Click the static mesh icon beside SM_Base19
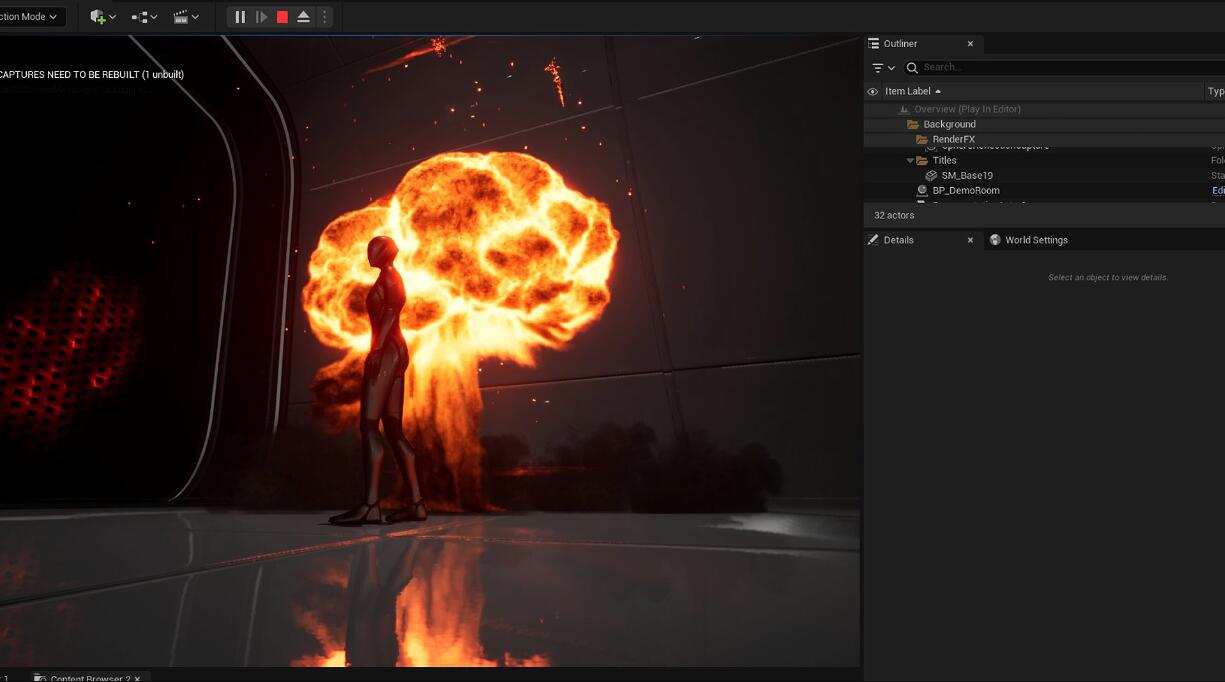Viewport: 1225px width, 682px height. coord(929,175)
